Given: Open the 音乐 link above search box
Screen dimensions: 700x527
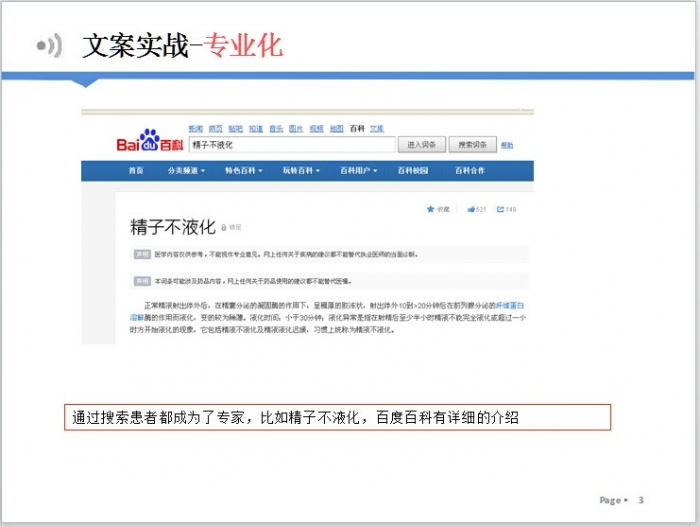Looking at the screenshot, I should tap(276, 129).
